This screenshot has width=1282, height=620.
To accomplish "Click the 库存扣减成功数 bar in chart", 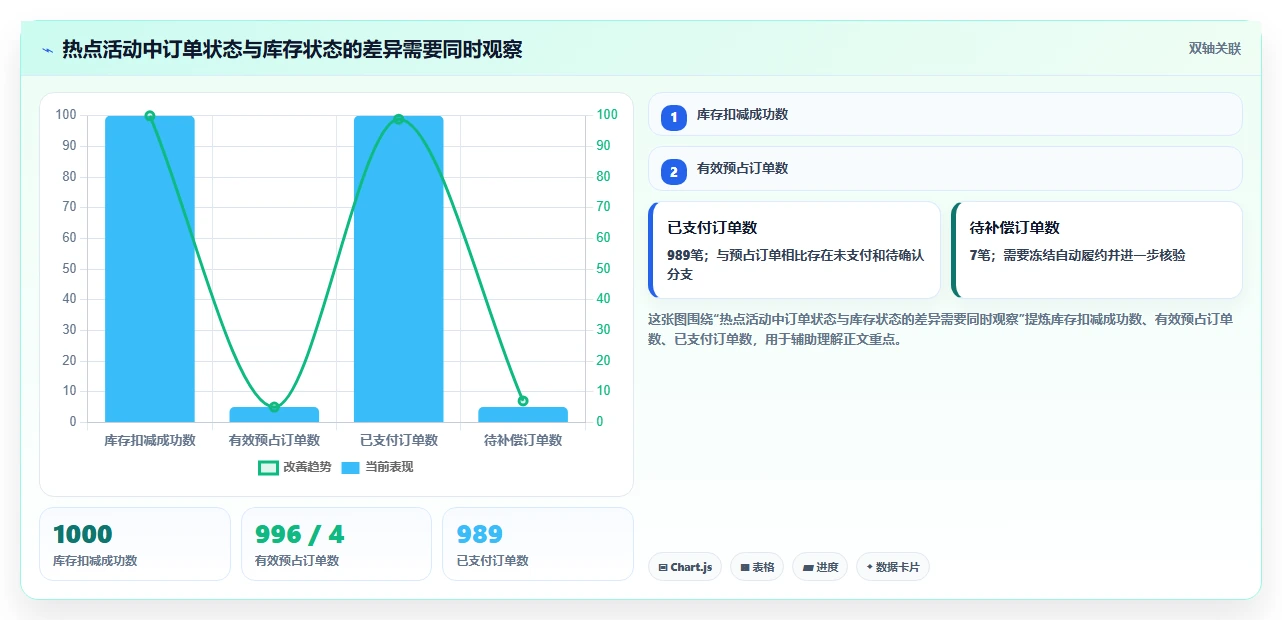I will (x=150, y=269).
